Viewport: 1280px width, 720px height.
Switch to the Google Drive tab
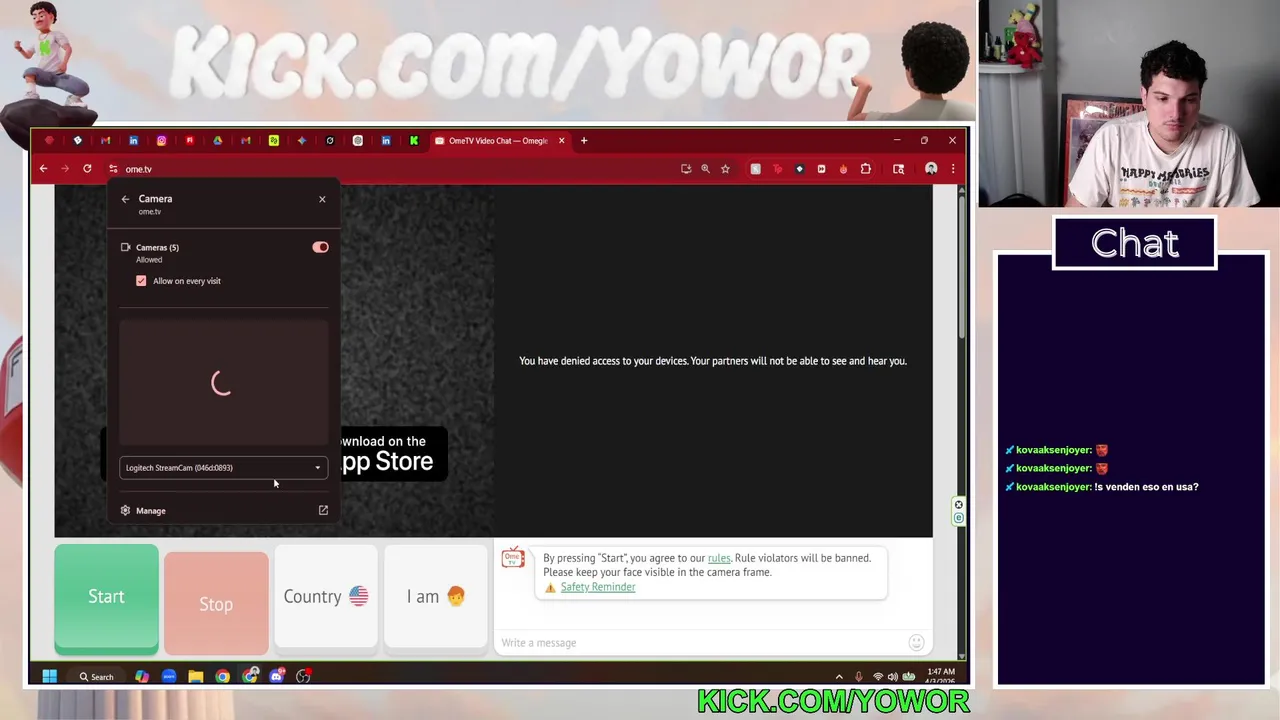click(217, 141)
